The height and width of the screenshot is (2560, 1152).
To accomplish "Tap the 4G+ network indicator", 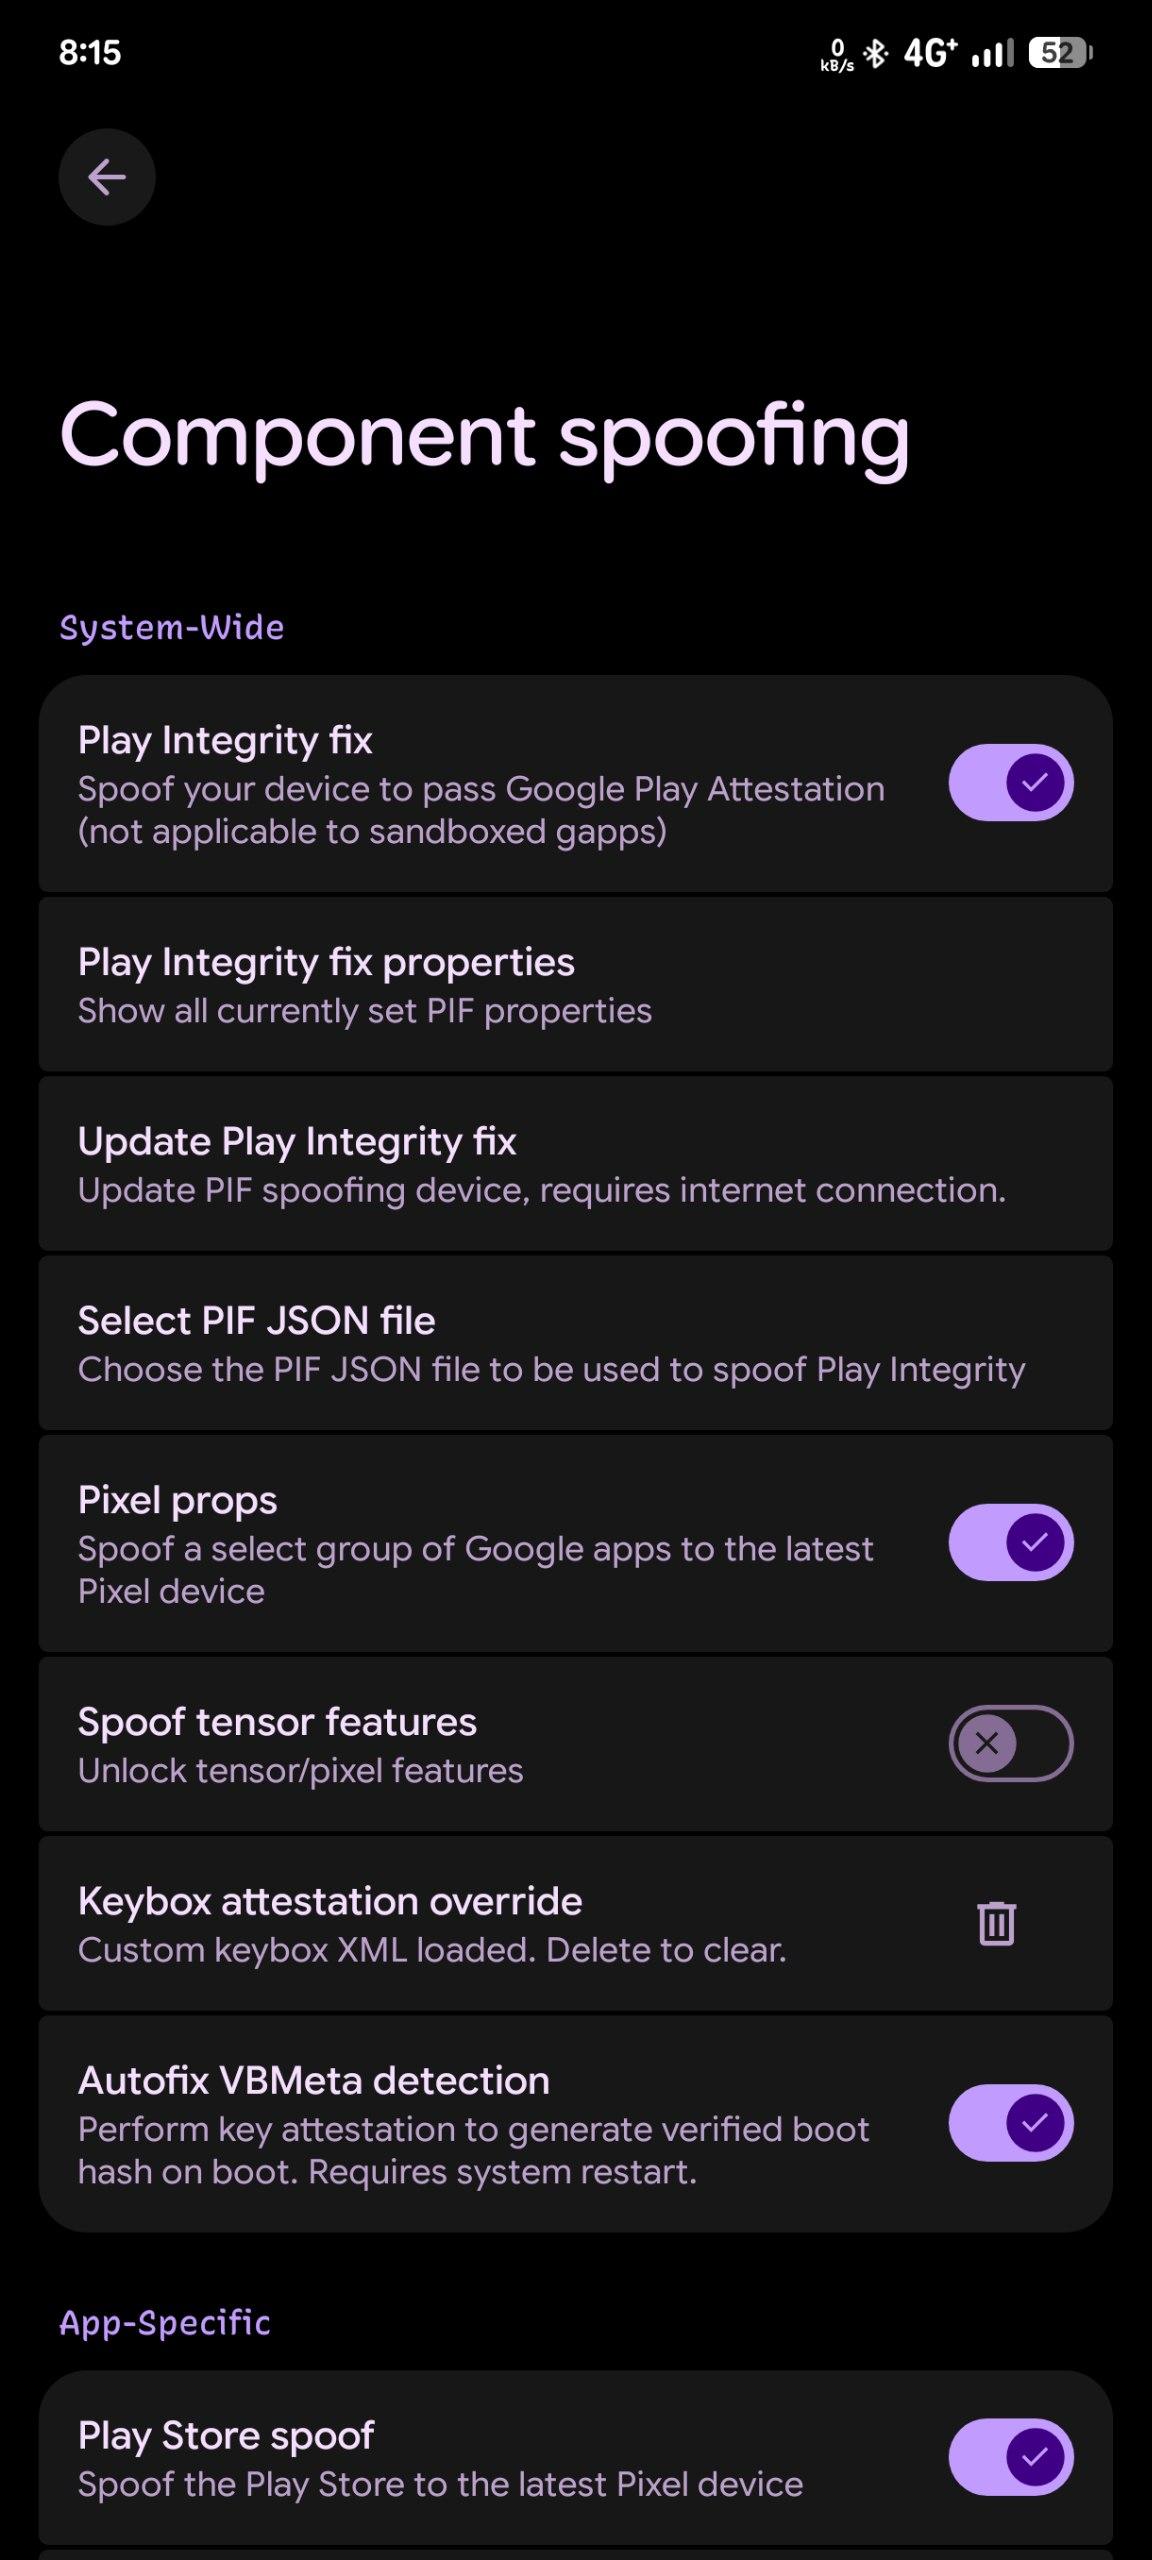I will pos(930,53).
